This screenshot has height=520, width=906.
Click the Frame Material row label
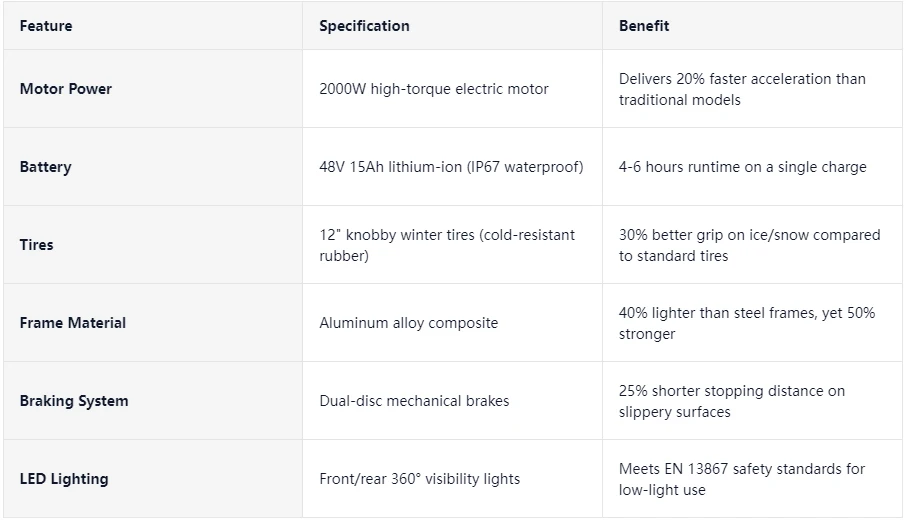pyautogui.click(x=72, y=323)
